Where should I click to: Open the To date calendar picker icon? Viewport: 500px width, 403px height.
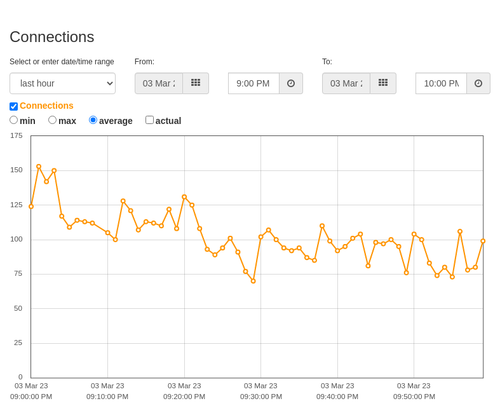(x=383, y=83)
